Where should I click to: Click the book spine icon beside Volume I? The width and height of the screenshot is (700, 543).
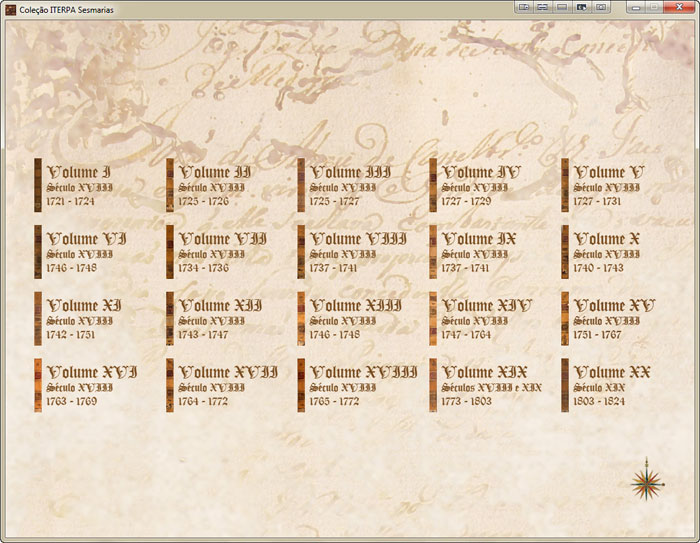click(x=37, y=185)
